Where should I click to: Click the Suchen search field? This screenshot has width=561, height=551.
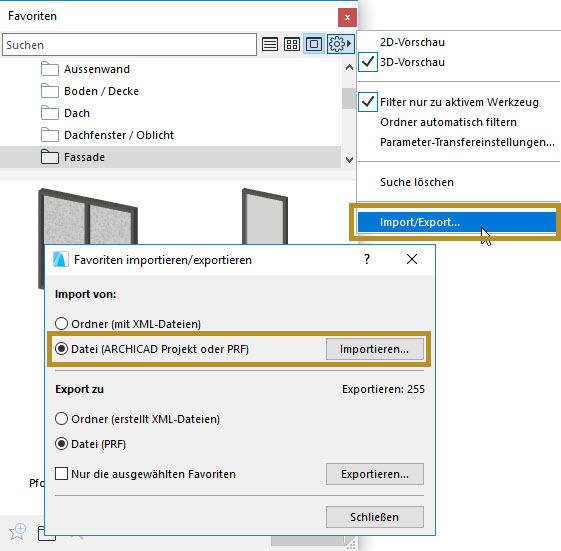tap(130, 45)
